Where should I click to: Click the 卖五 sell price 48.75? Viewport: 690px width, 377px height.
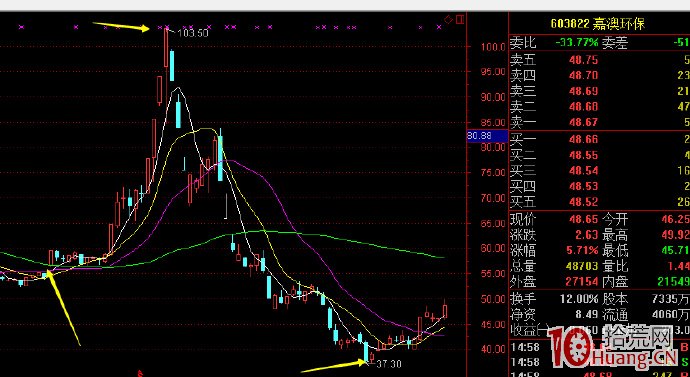tap(584, 60)
